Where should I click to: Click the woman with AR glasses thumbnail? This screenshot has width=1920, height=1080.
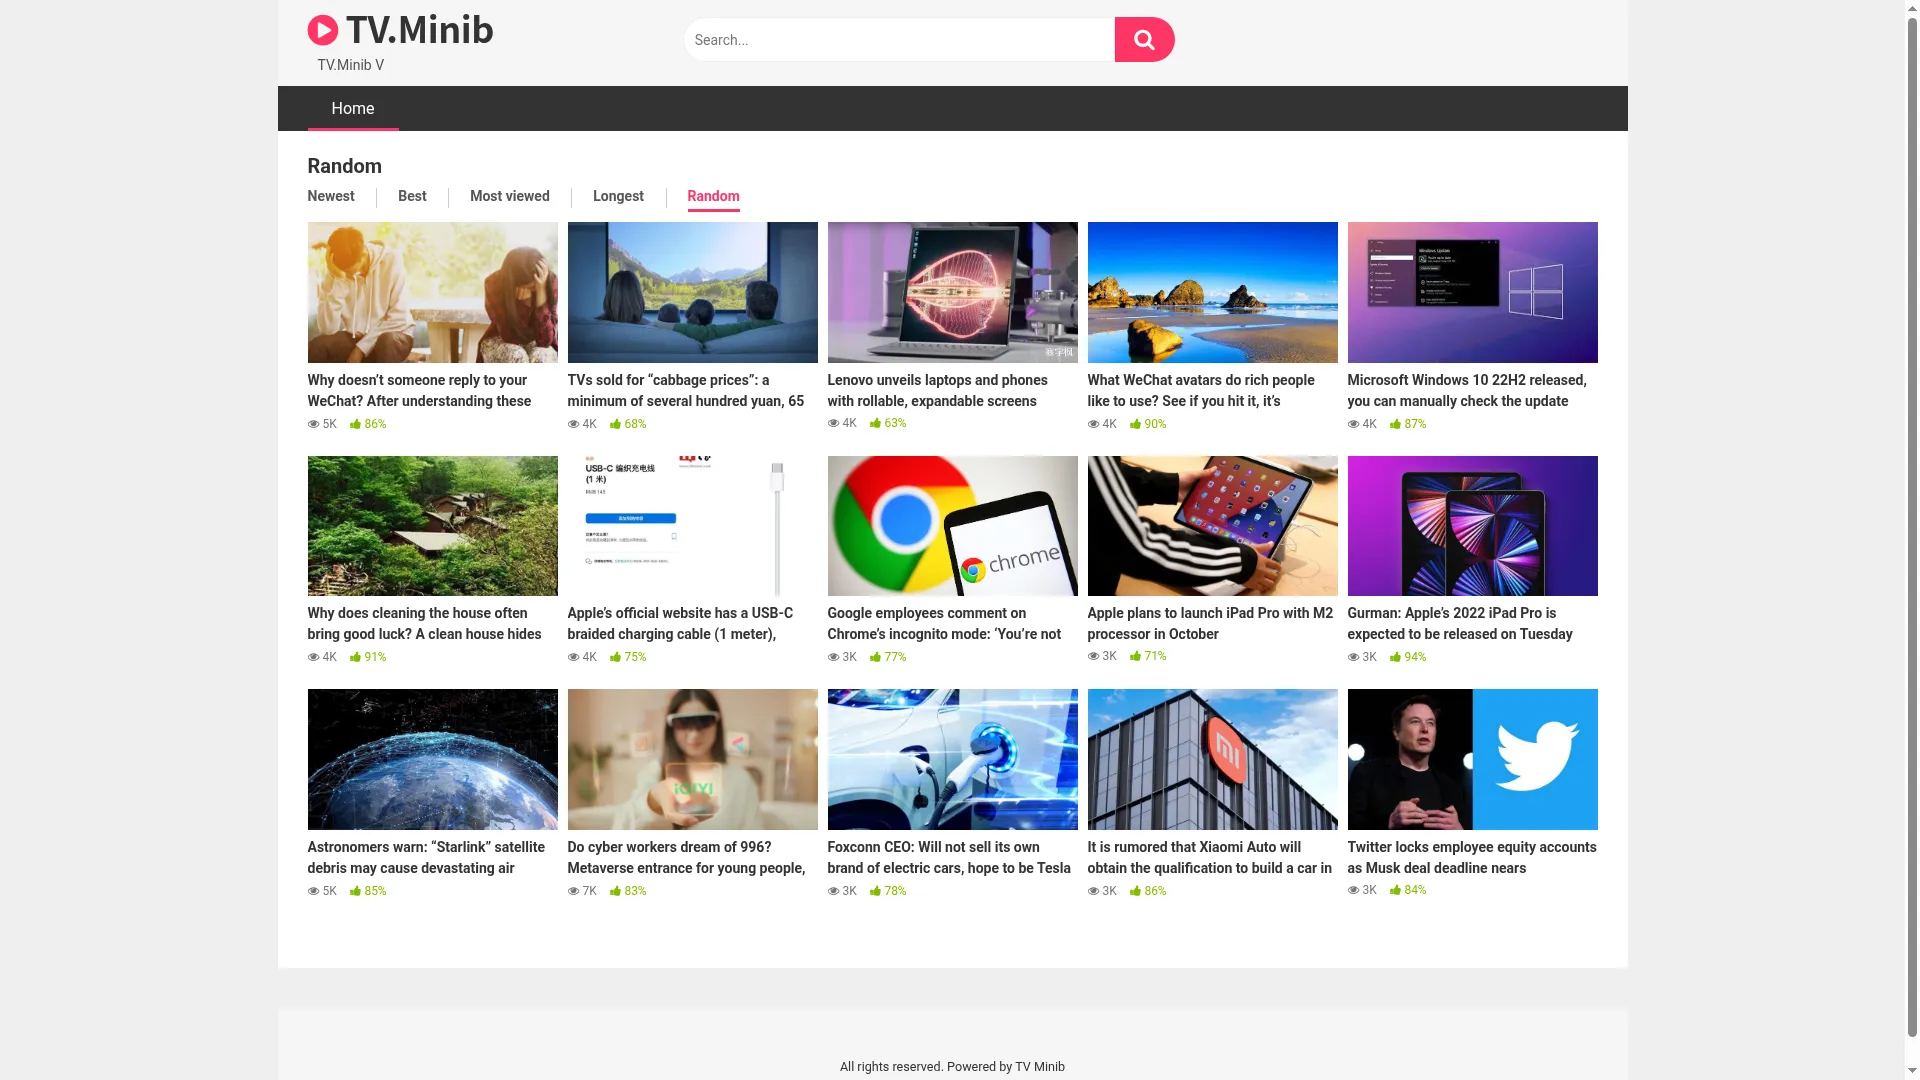[x=692, y=759]
